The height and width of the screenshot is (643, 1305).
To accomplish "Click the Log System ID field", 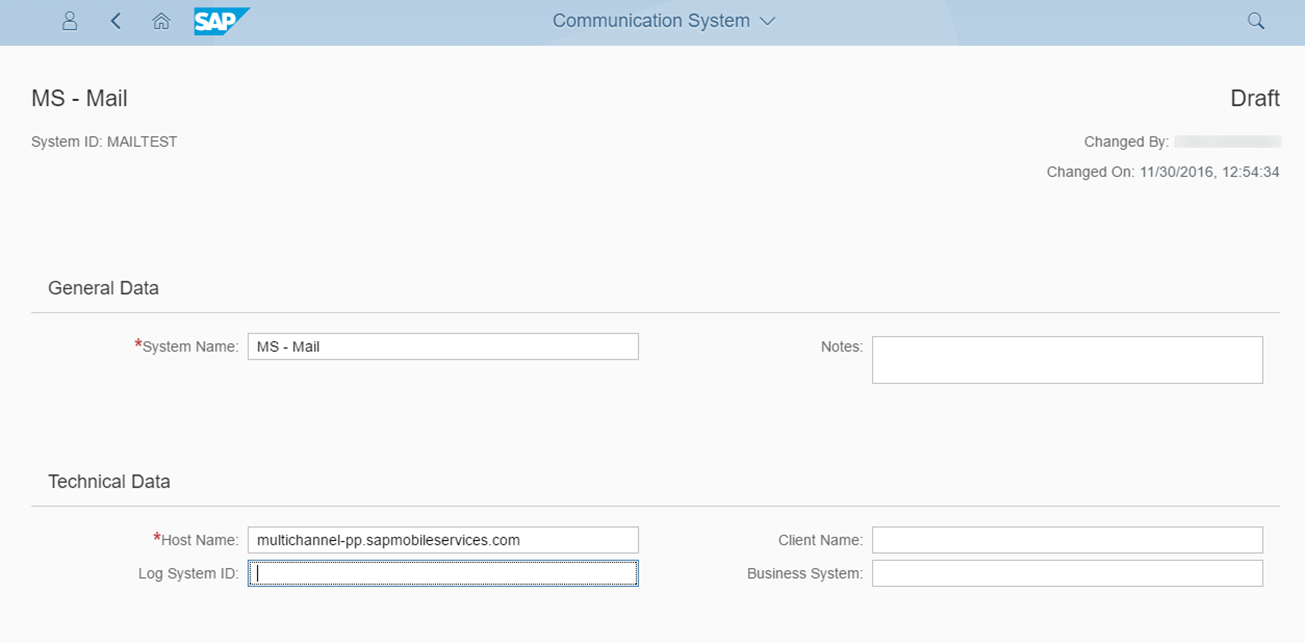I will click(442, 573).
